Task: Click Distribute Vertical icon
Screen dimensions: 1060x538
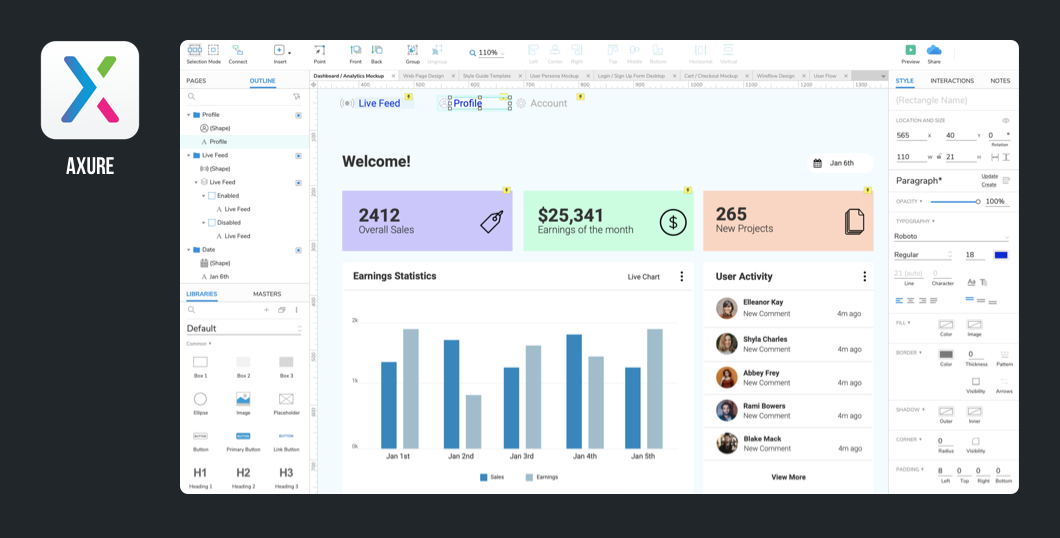Action: point(728,50)
